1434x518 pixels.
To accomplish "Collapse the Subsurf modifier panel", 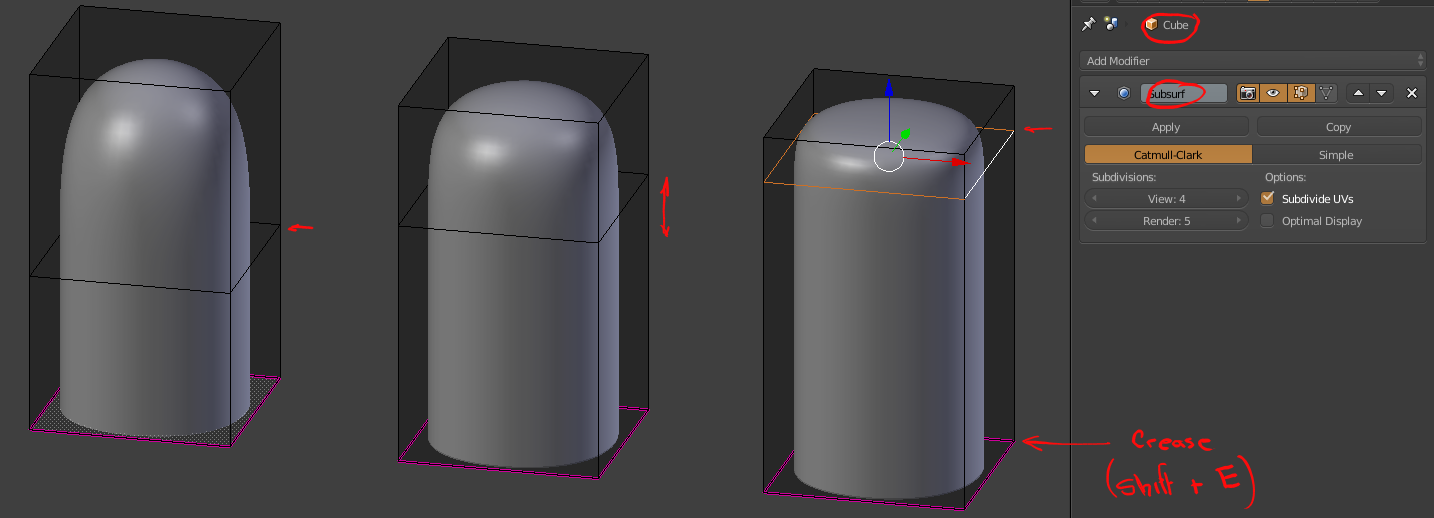I will coord(1095,93).
